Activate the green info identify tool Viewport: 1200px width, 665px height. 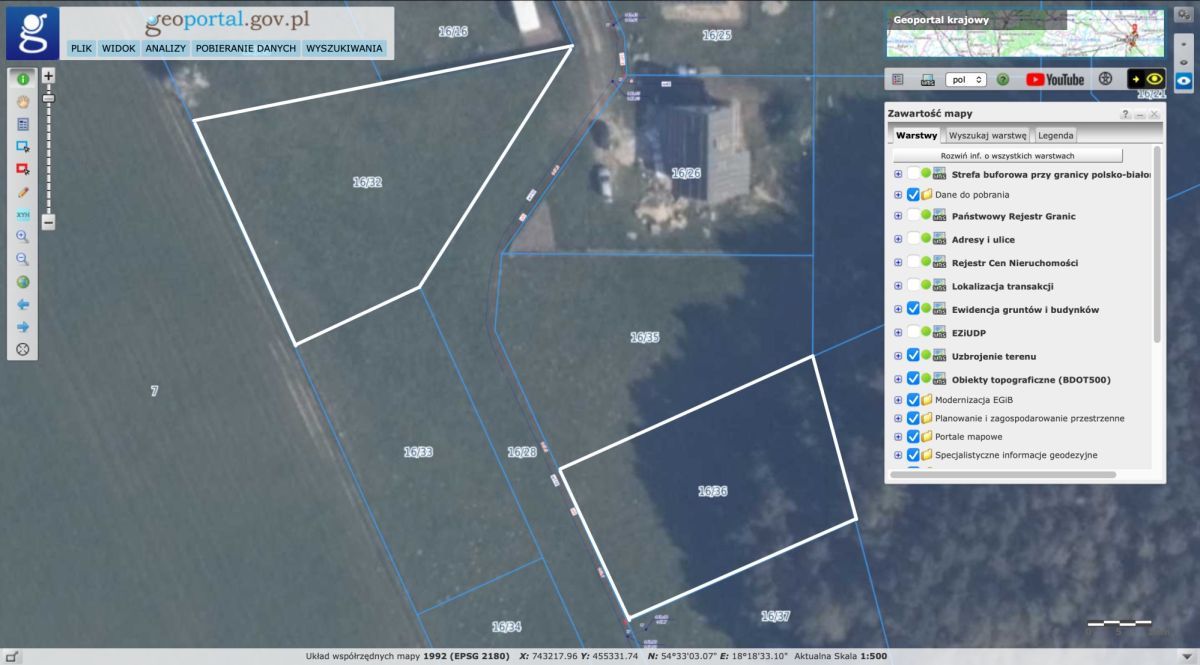(22, 78)
